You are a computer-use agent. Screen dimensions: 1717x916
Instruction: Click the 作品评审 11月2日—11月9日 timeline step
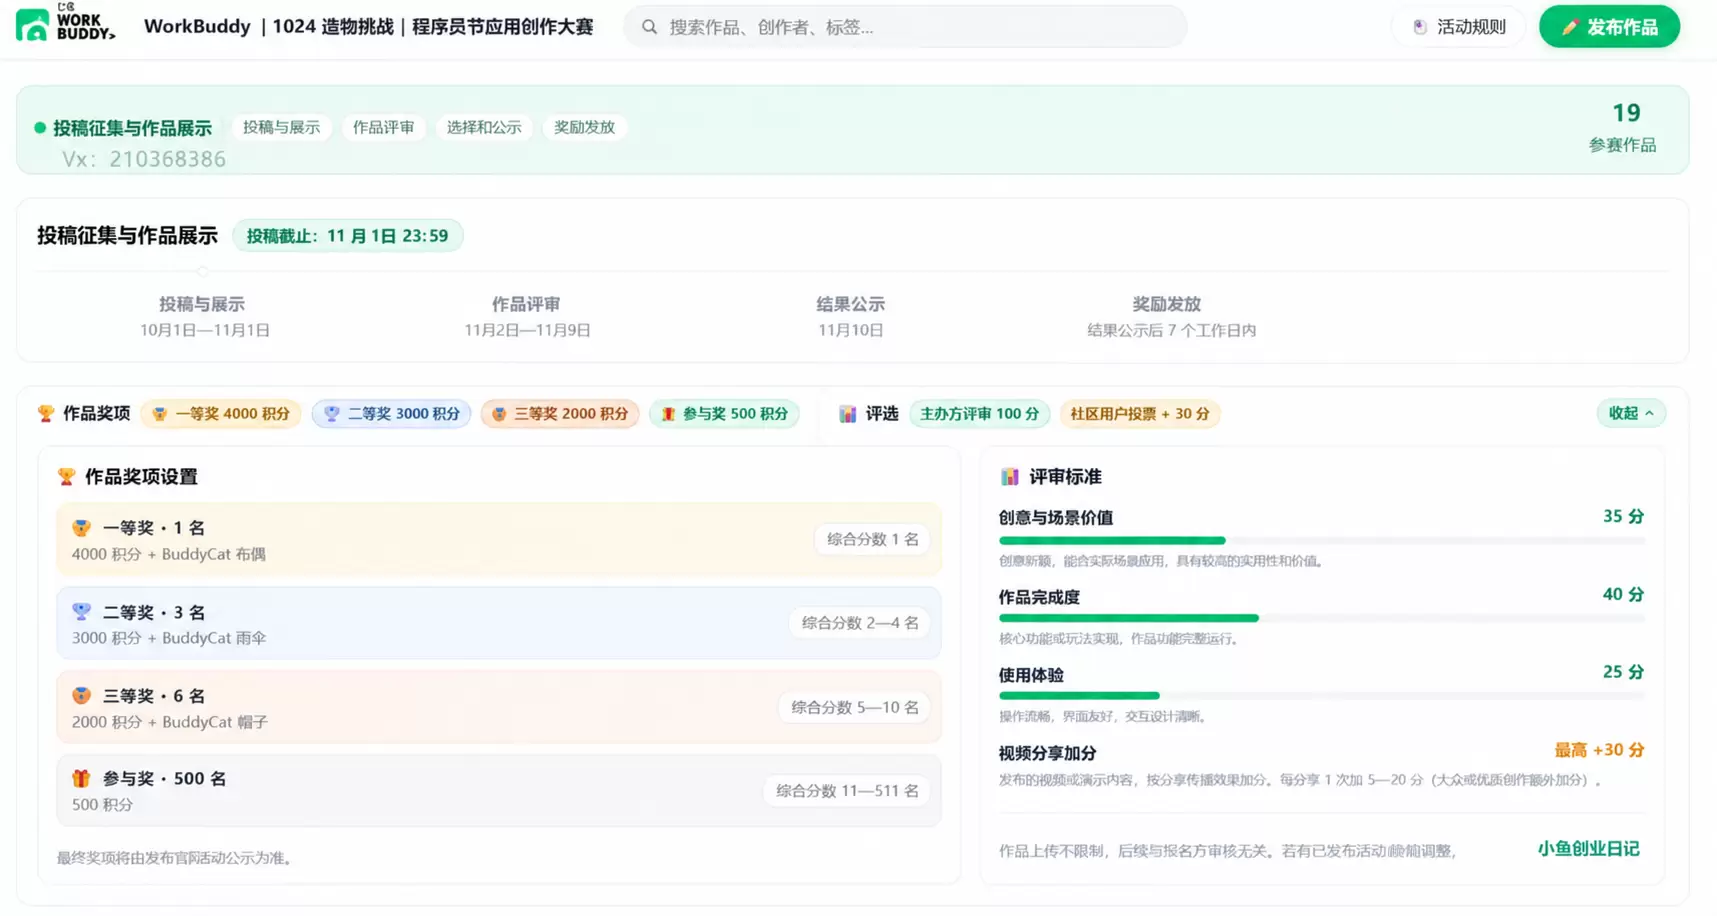coord(527,316)
